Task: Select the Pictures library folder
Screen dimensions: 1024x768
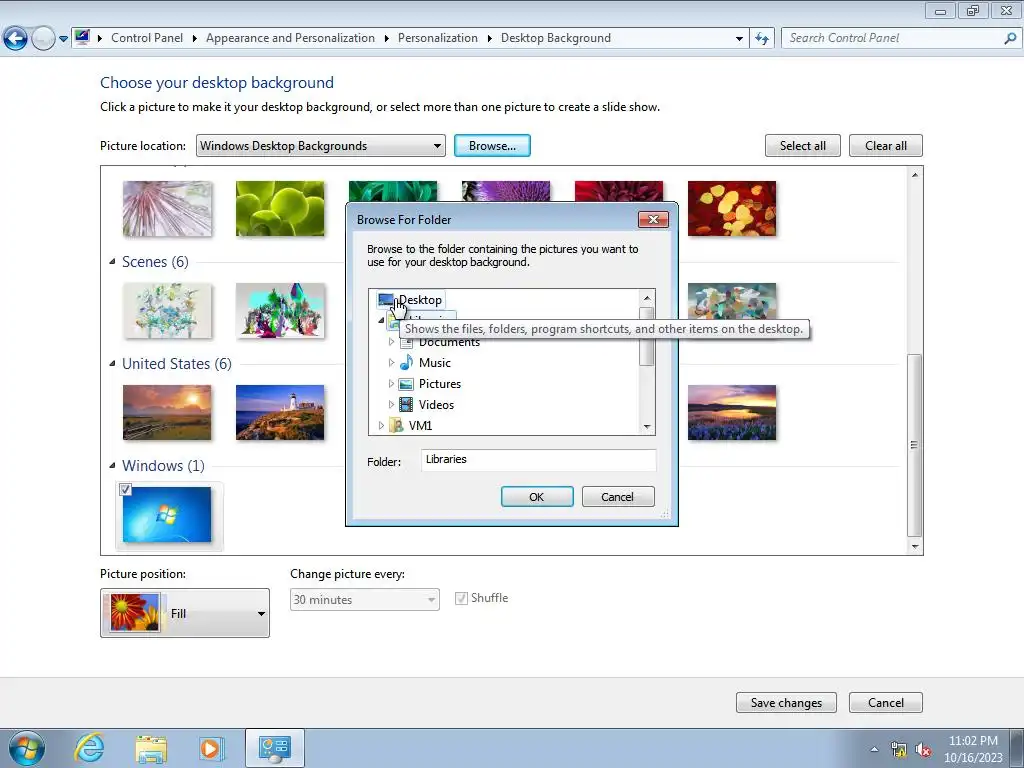Action: click(x=440, y=383)
